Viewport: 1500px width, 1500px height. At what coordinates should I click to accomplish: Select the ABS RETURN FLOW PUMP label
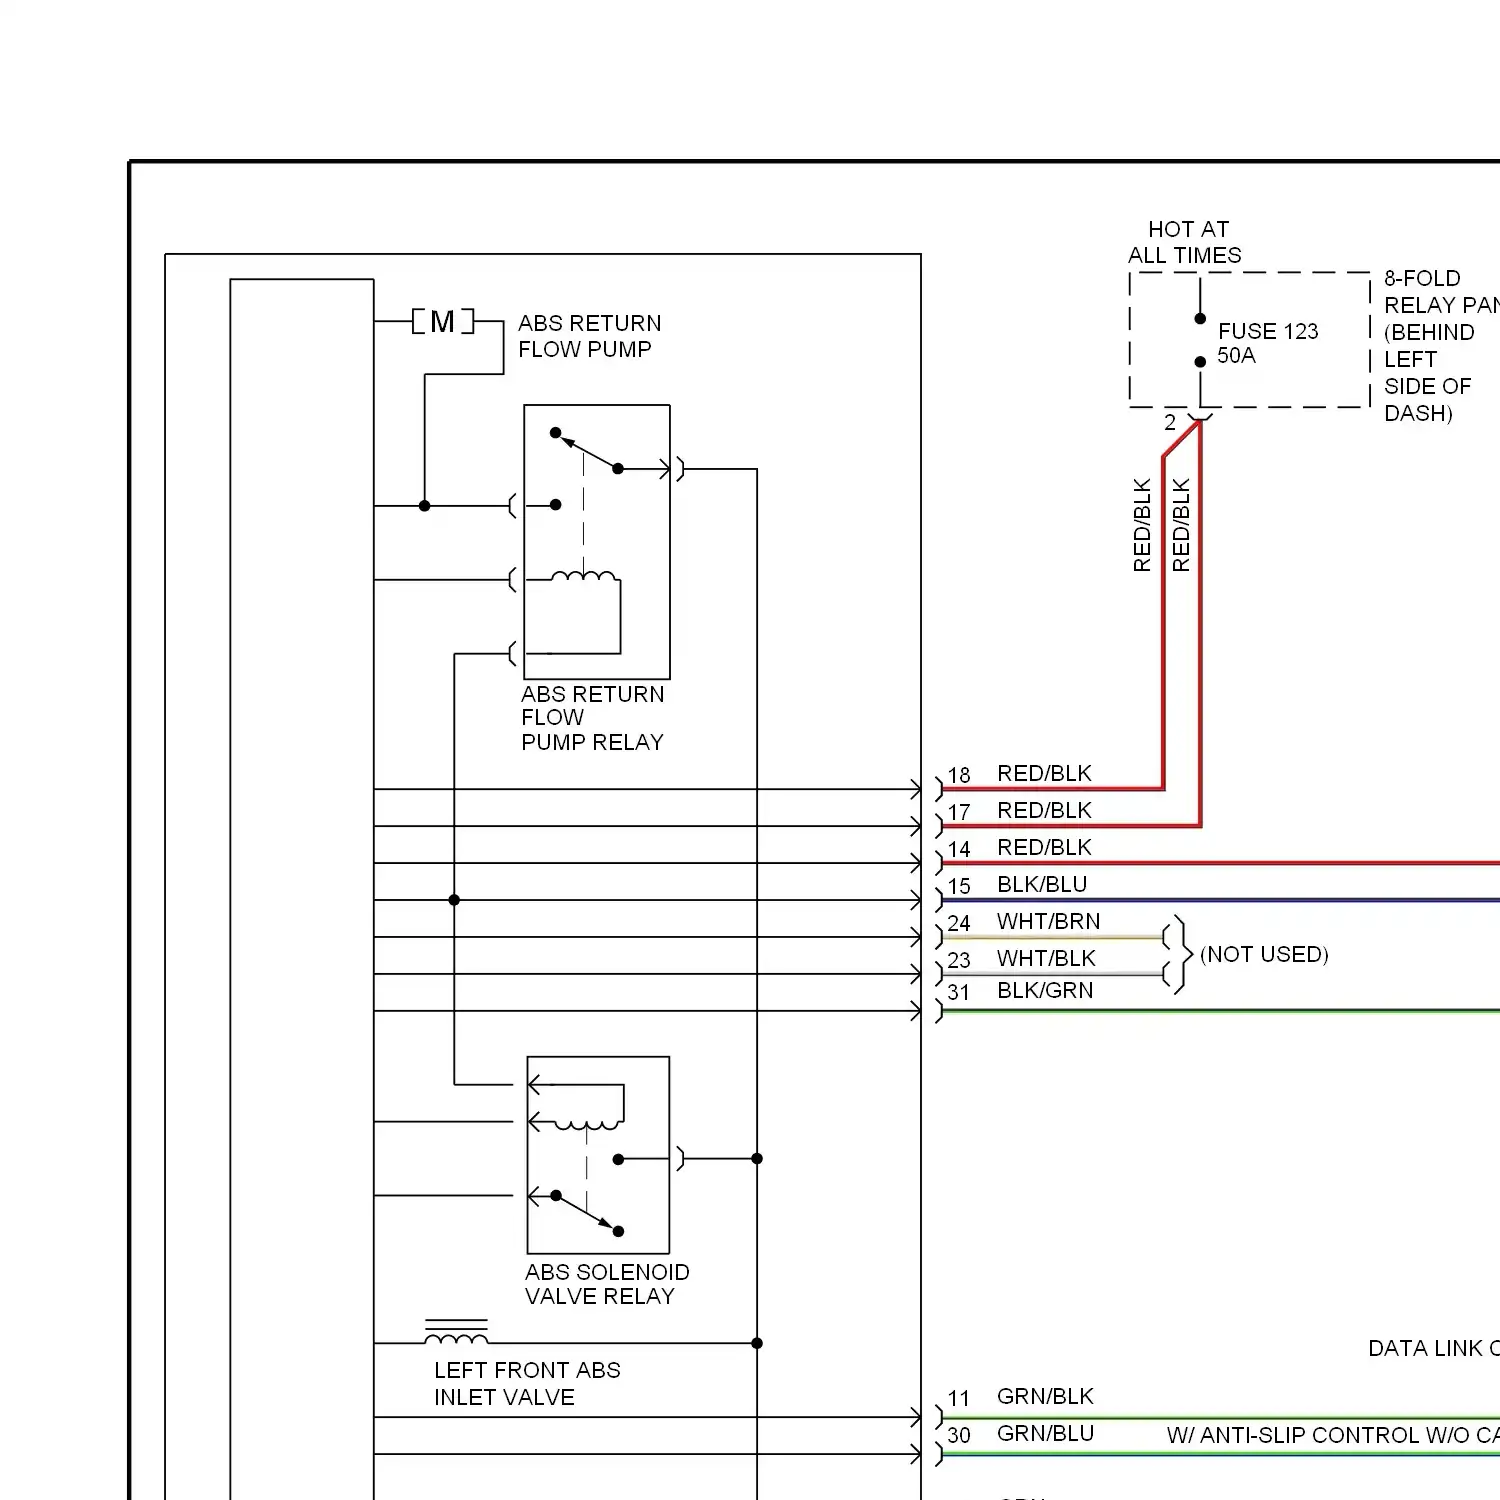[x=589, y=336]
